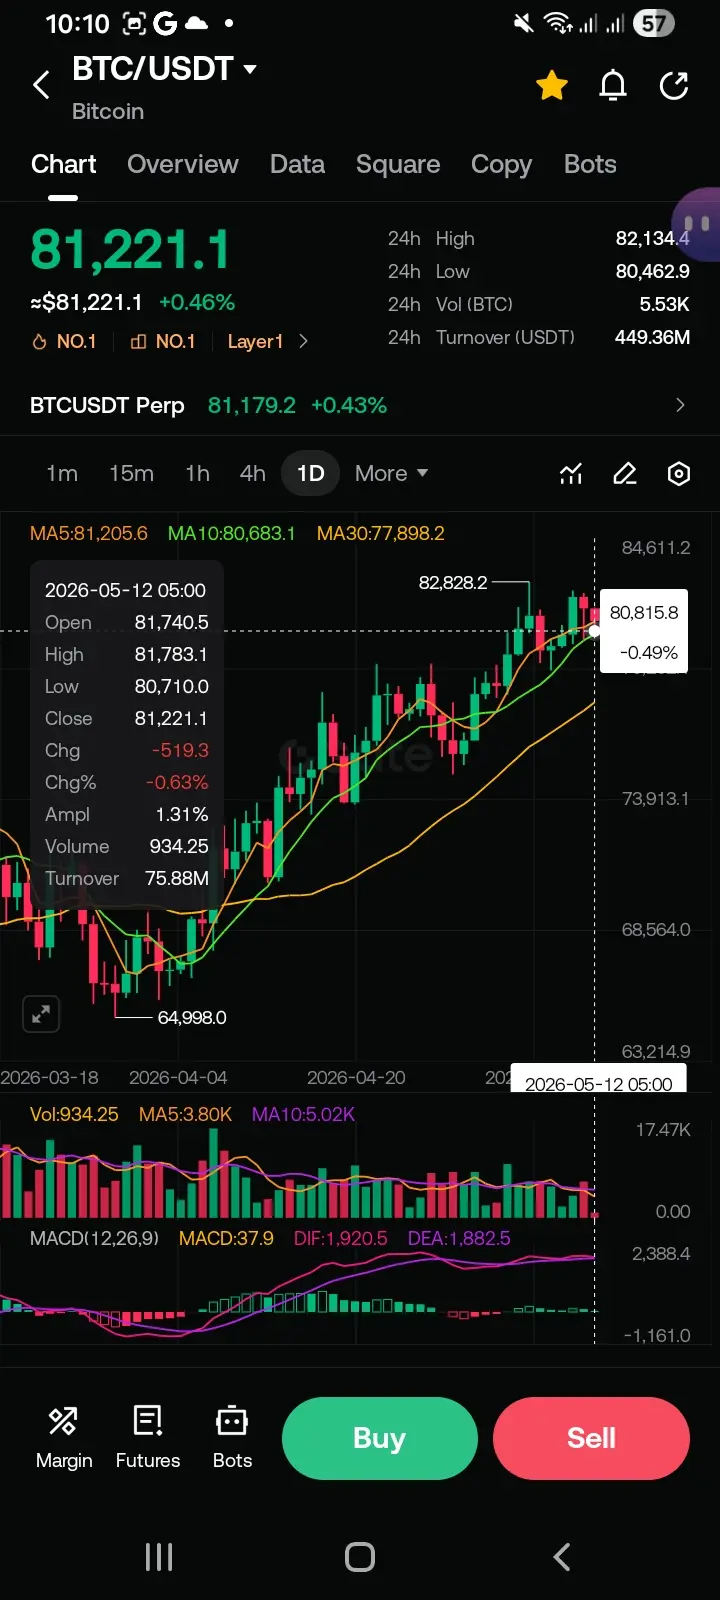This screenshot has width=720, height=1600.
Task: Open Futures trading
Action: click(148, 1438)
